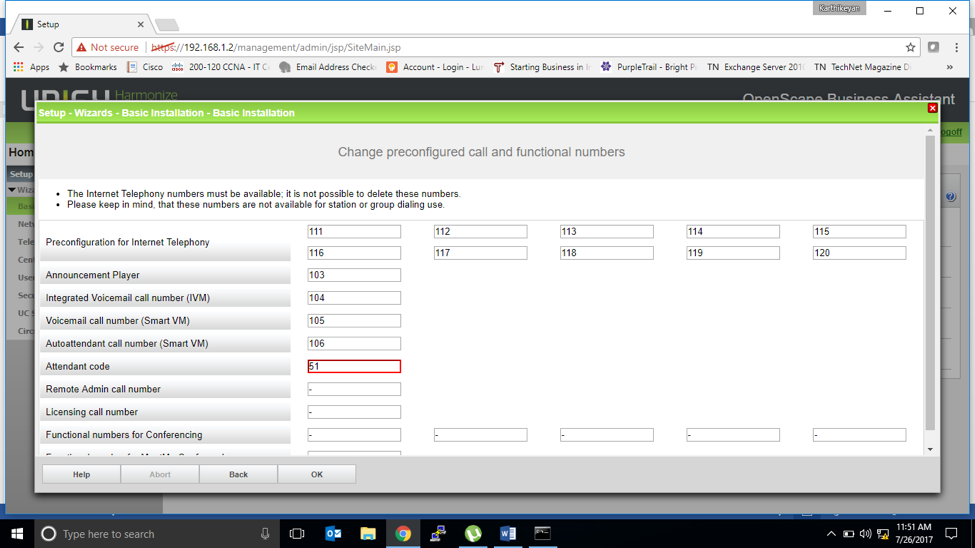Open the Starting Business bookmark

[x=542, y=67]
